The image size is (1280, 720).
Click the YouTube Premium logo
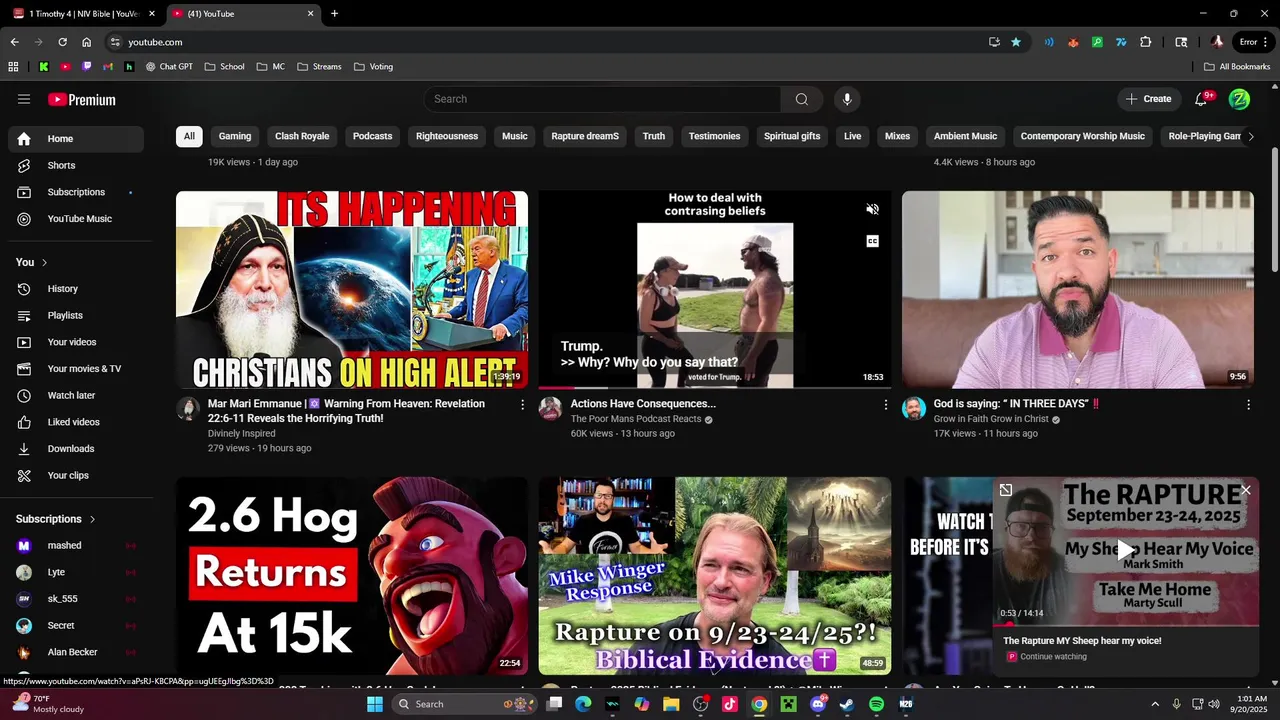pos(82,99)
